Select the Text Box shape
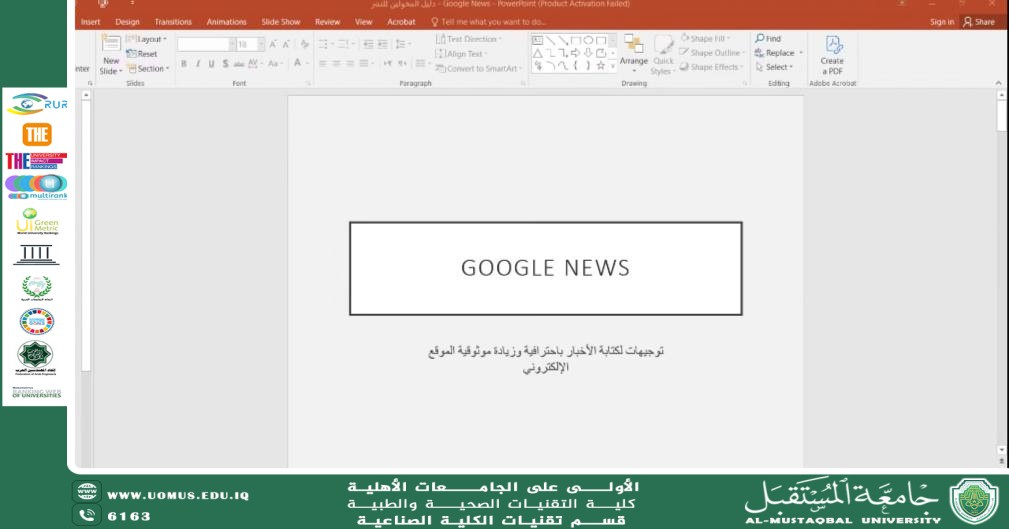 pyautogui.click(x=537, y=40)
